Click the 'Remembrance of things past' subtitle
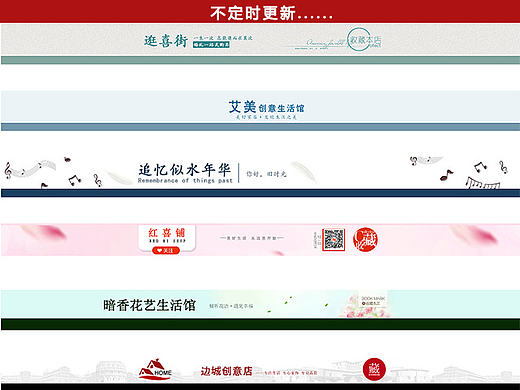 [x=185, y=180]
